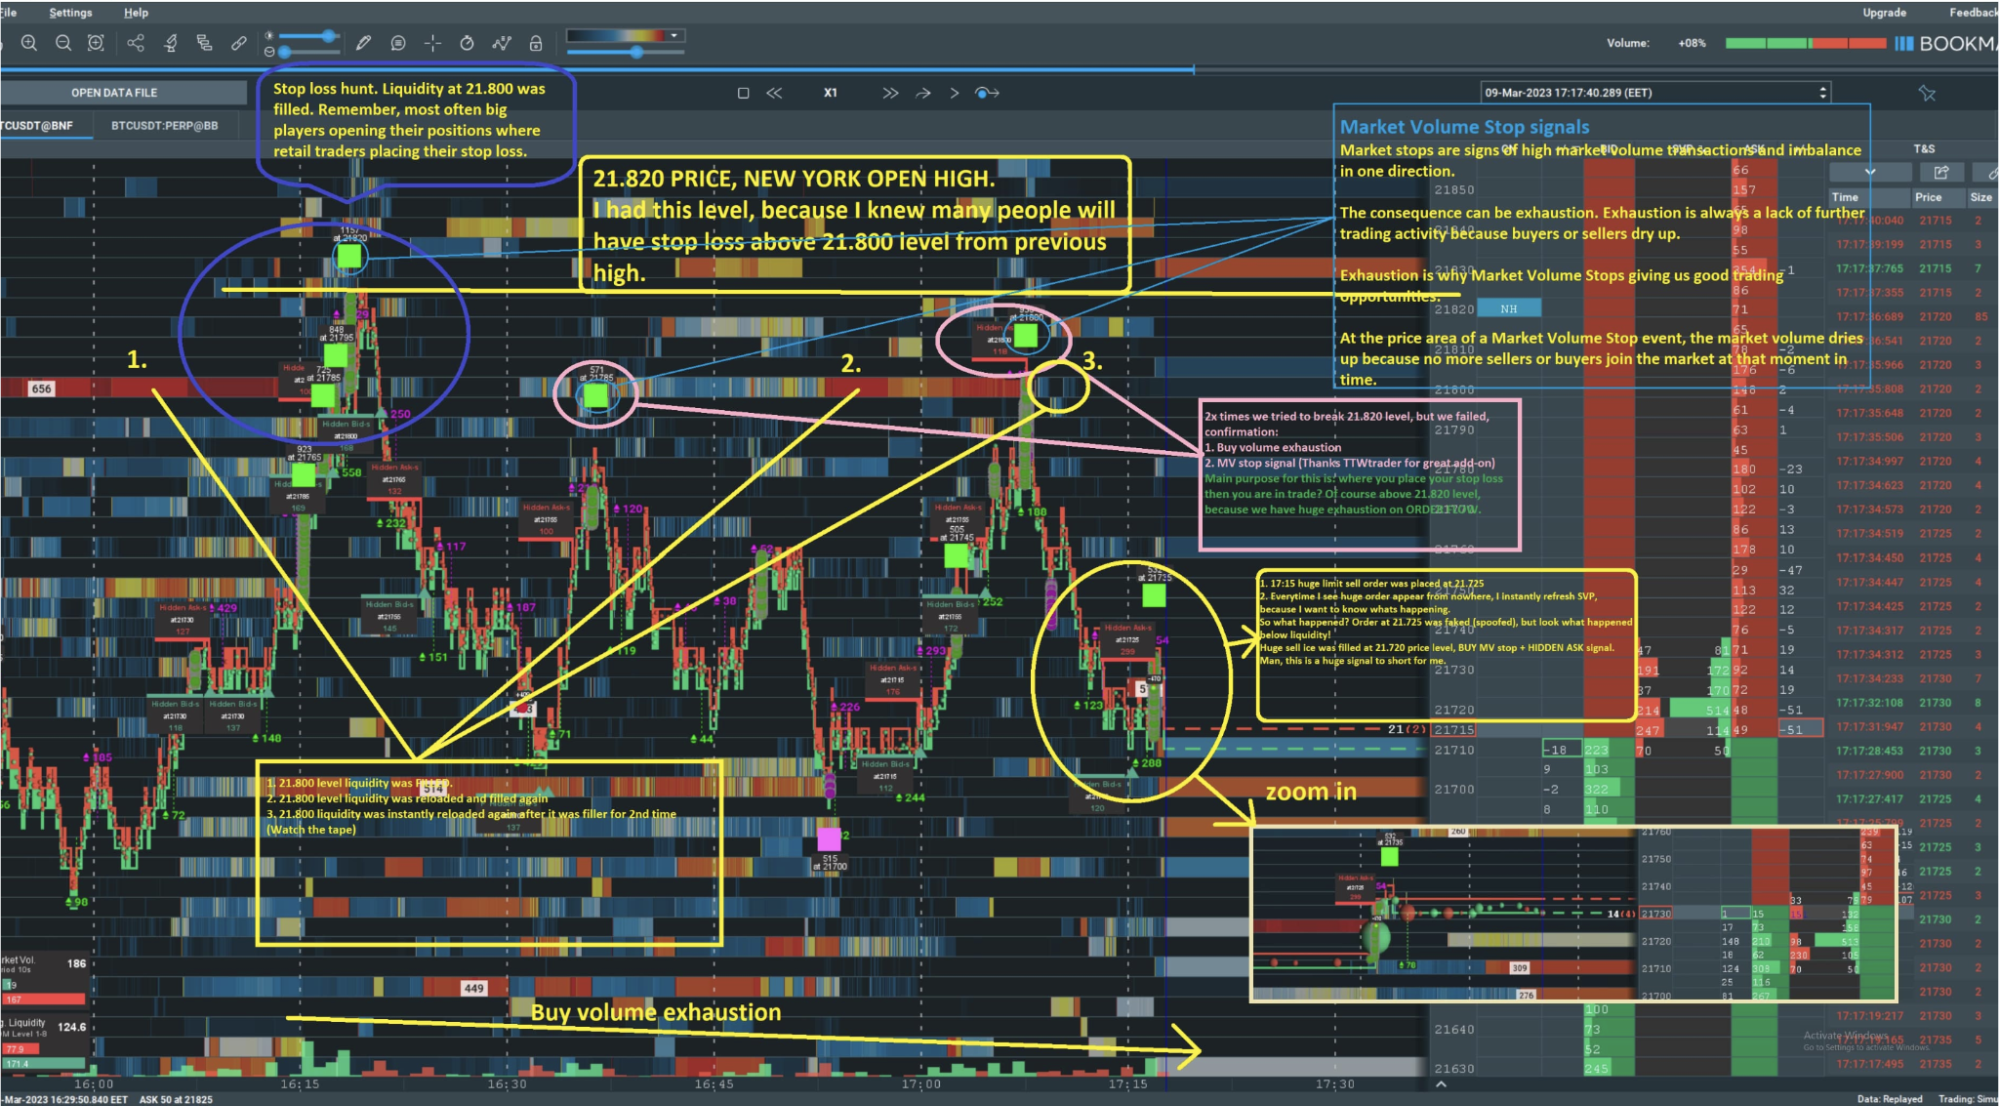Click the Upgrade link
The height and width of the screenshot is (1106, 1999).
[1884, 12]
